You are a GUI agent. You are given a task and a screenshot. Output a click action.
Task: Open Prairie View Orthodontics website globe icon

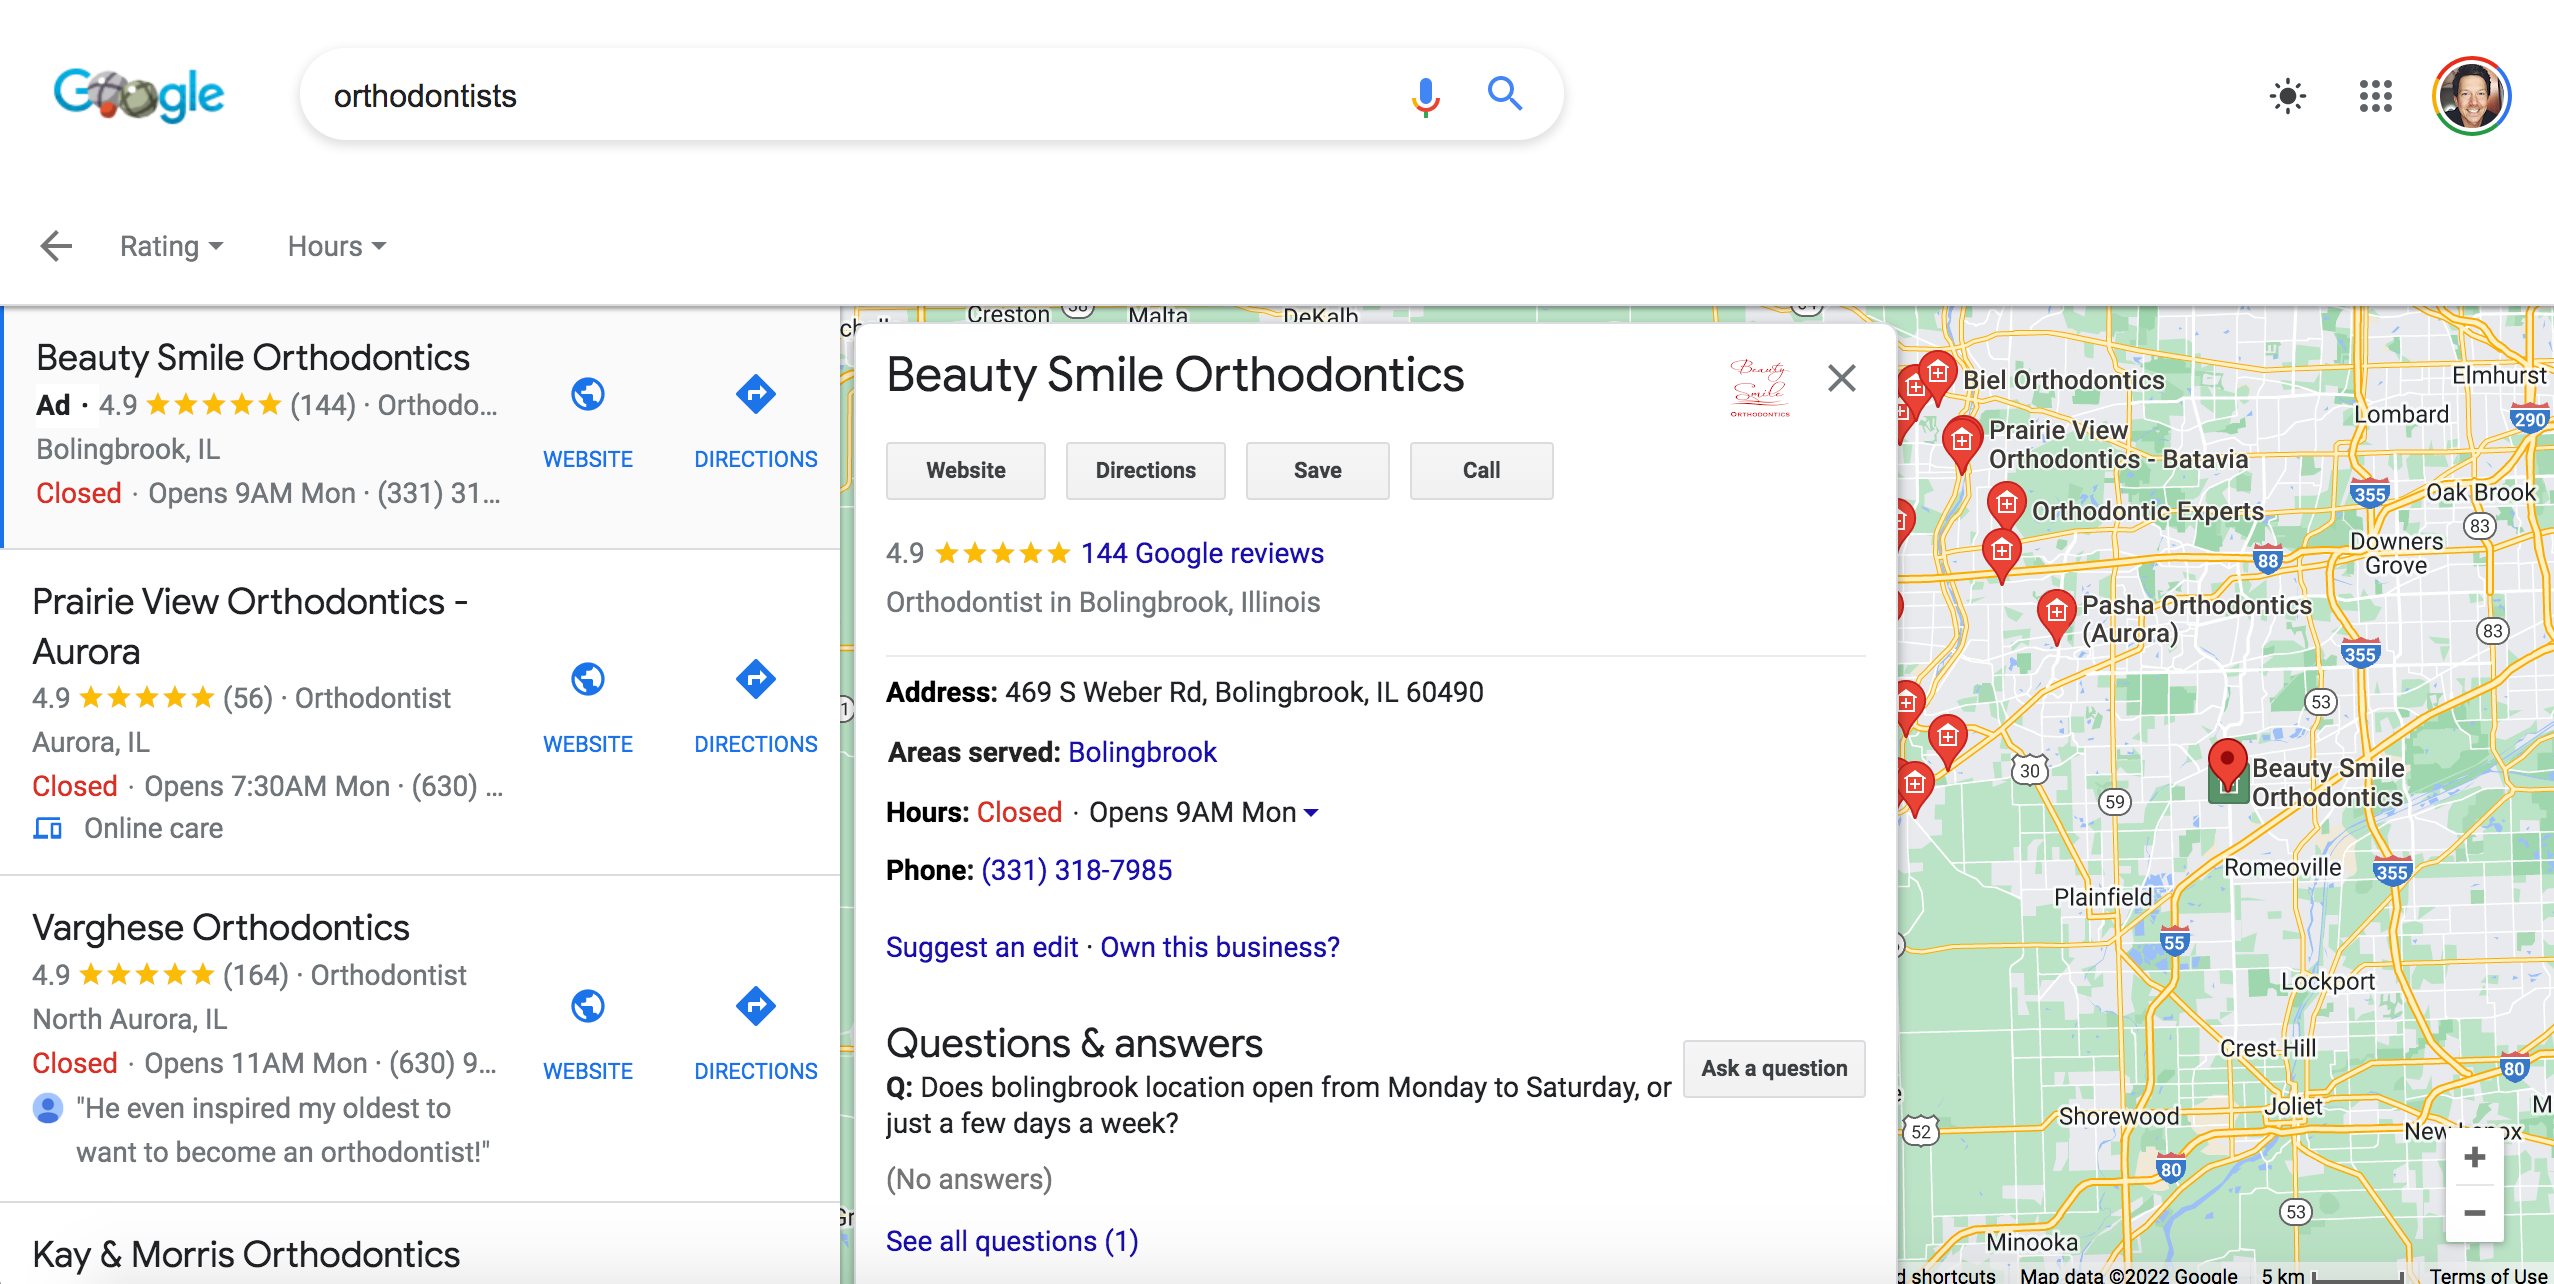click(588, 679)
